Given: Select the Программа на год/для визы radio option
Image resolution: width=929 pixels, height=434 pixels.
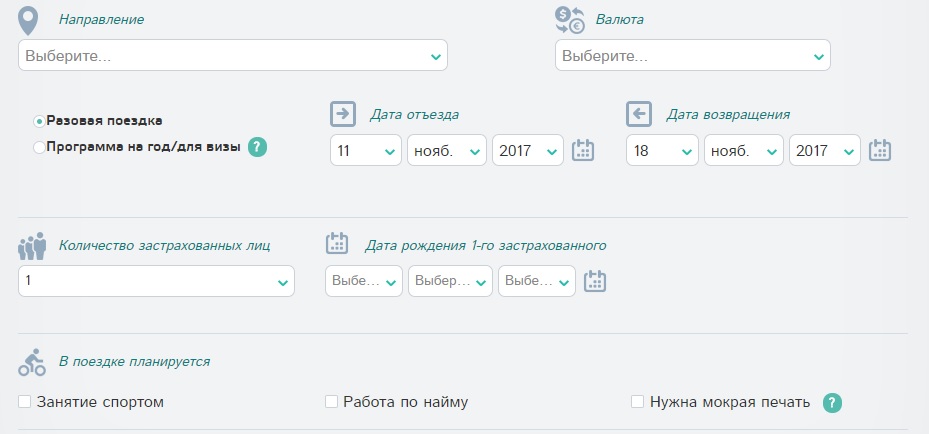Looking at the screenshot, I should (39, 147).
